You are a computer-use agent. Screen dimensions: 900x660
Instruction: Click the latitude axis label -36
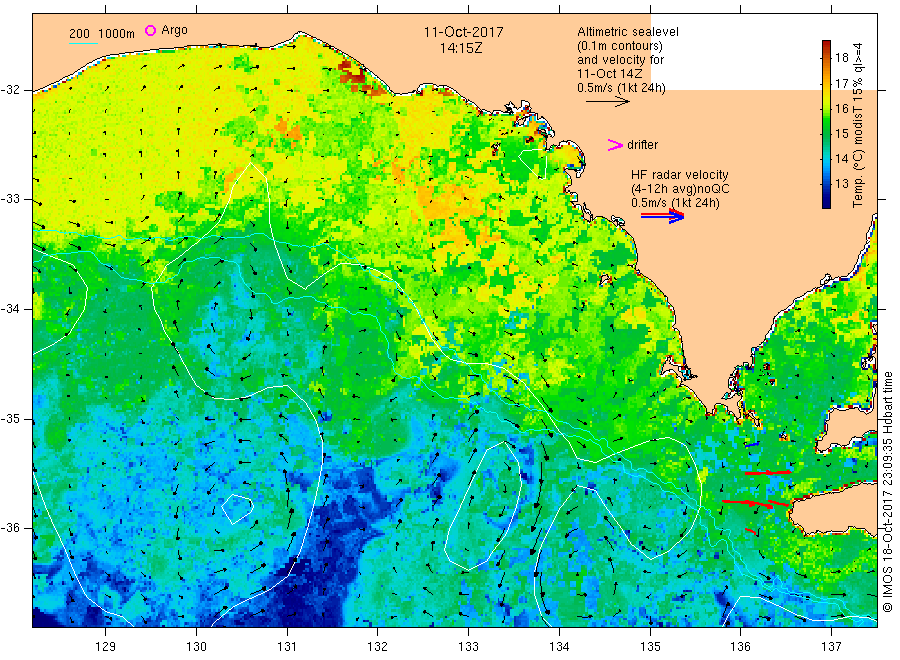pyautogui.click(x=10, y=528)
